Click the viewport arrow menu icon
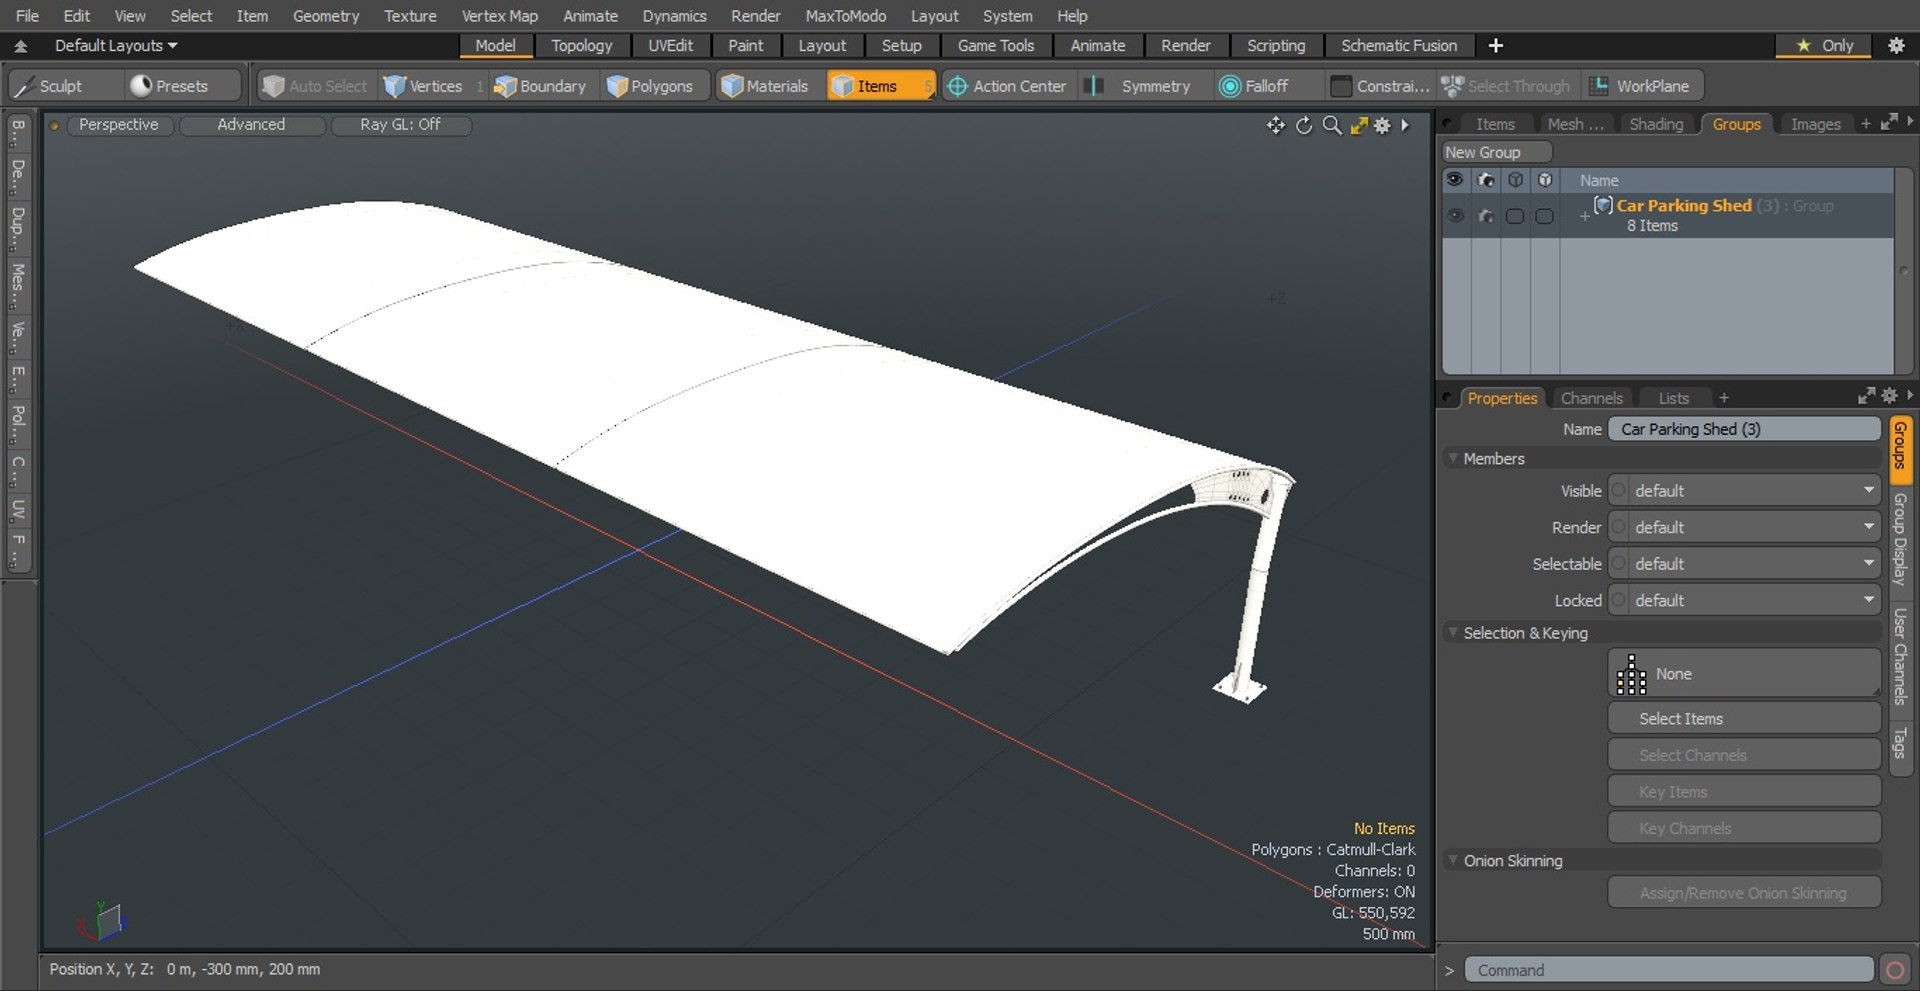Screen dimensions: 1920x991 [1405, 125]
